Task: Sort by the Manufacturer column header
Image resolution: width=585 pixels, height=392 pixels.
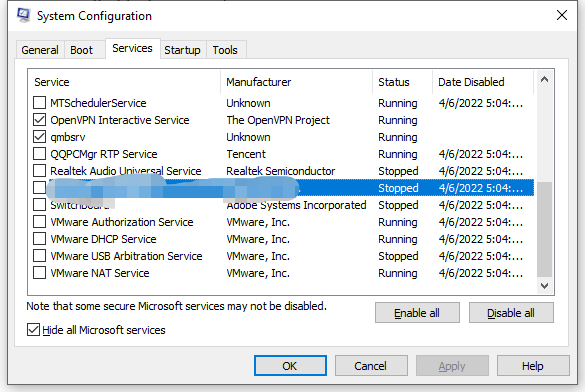Action: click(x=297, y=82)
